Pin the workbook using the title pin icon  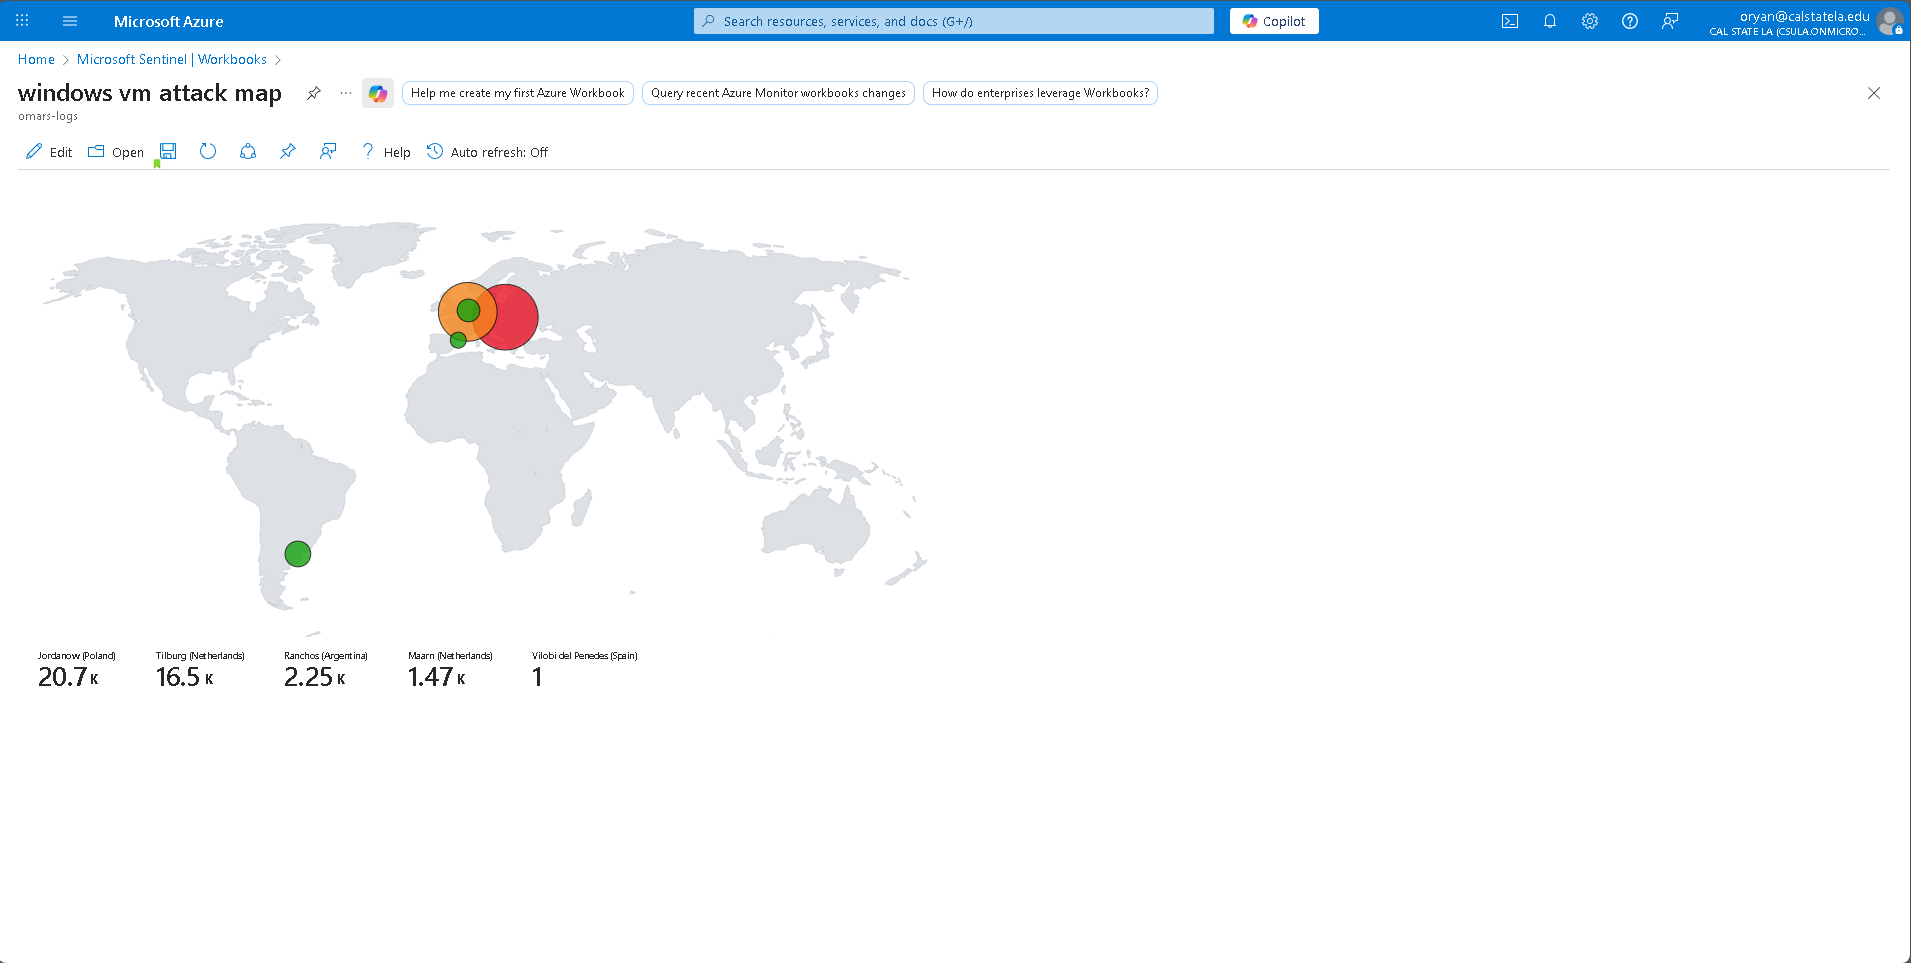(314, 93)
